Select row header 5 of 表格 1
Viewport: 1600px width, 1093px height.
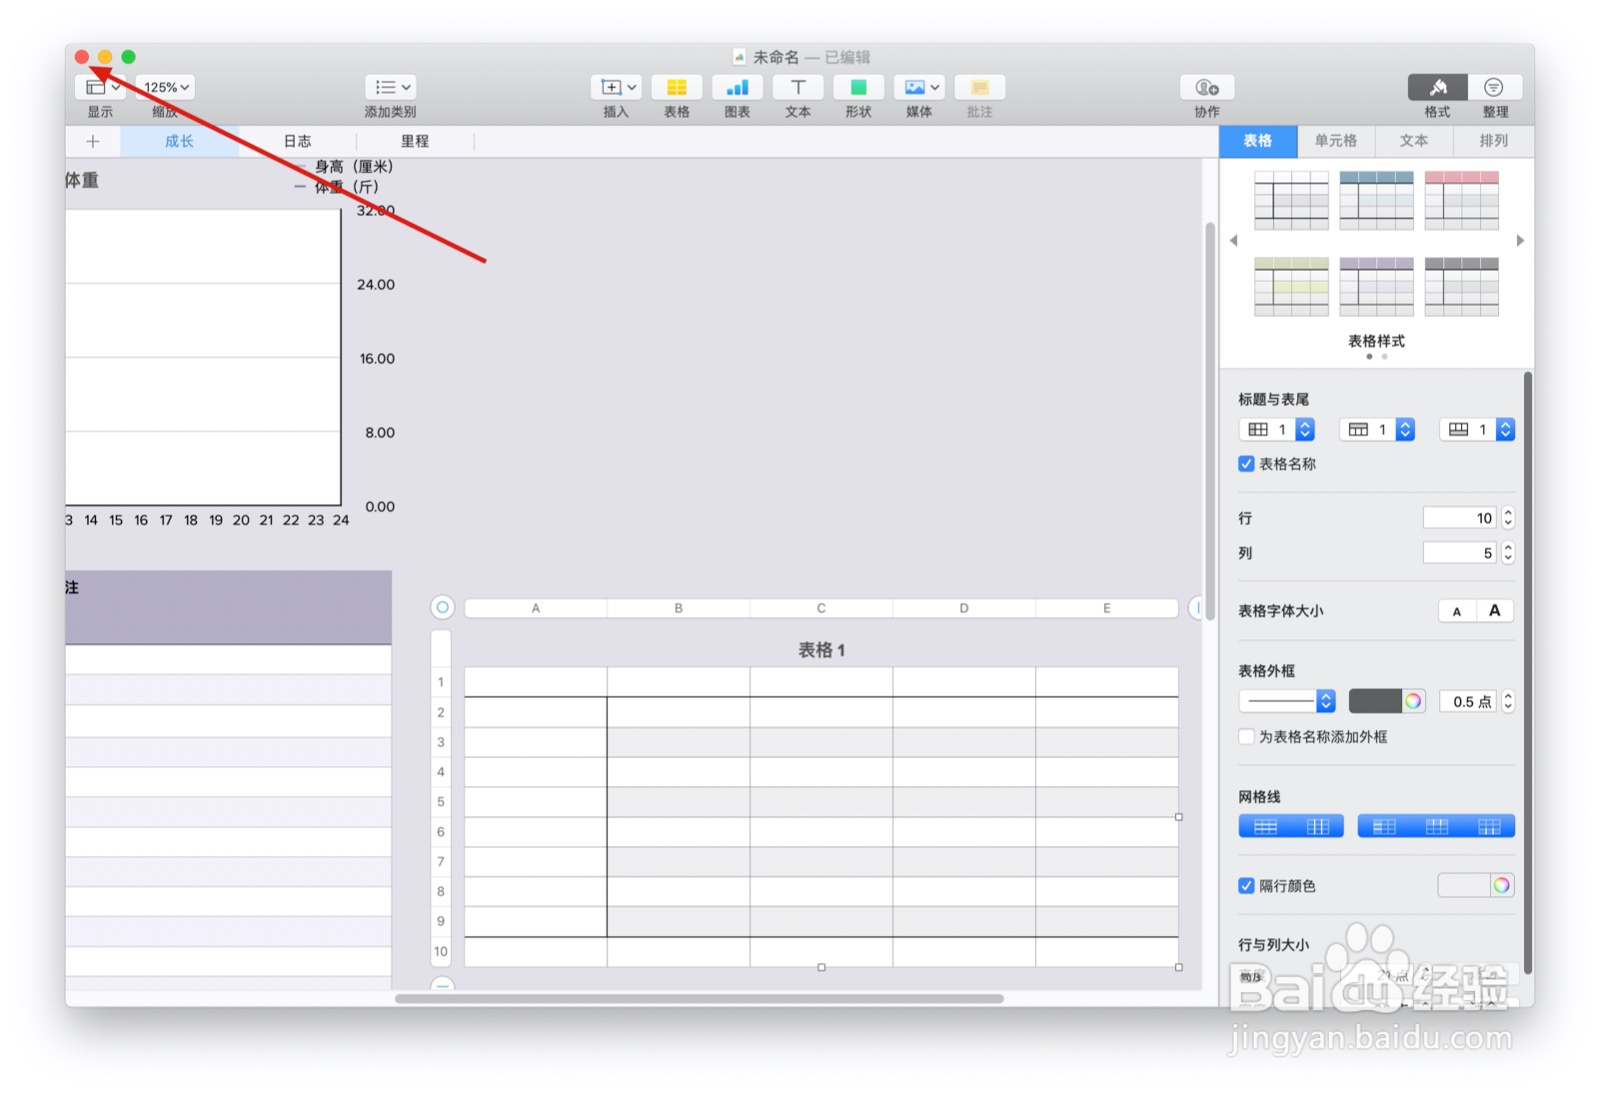click(x=441, y=802)
